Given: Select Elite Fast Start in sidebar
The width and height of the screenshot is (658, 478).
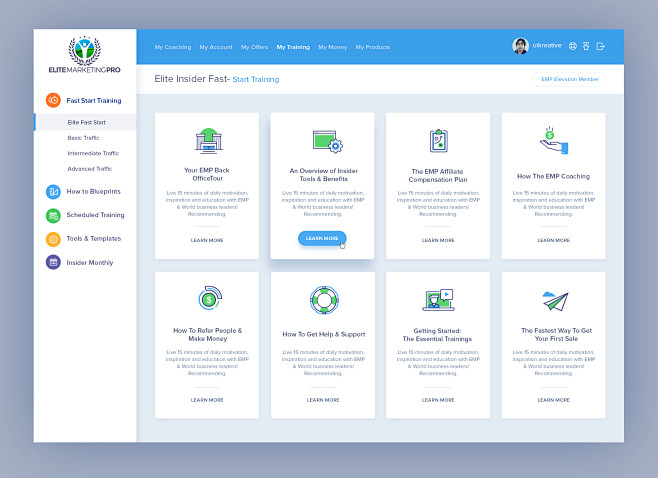Looking at the screenshot, I should [85, 122].
